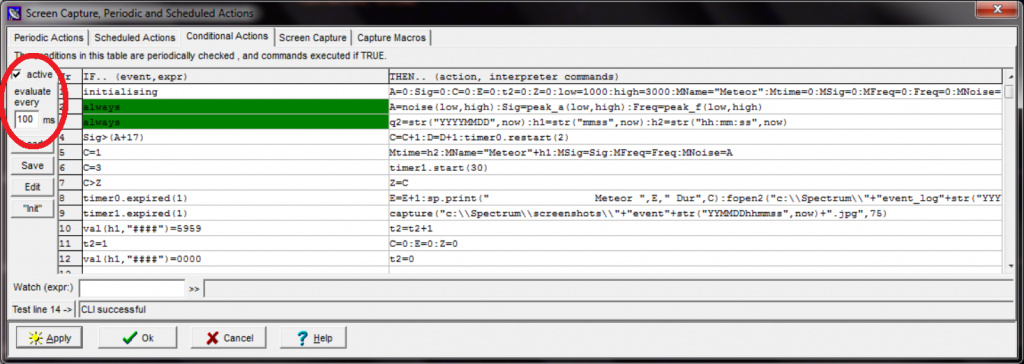Click the 'IF.. (event,expr)' column header
Image resolution: width=1024 pixels, height=364 pixels.
(x=235, y=77)
